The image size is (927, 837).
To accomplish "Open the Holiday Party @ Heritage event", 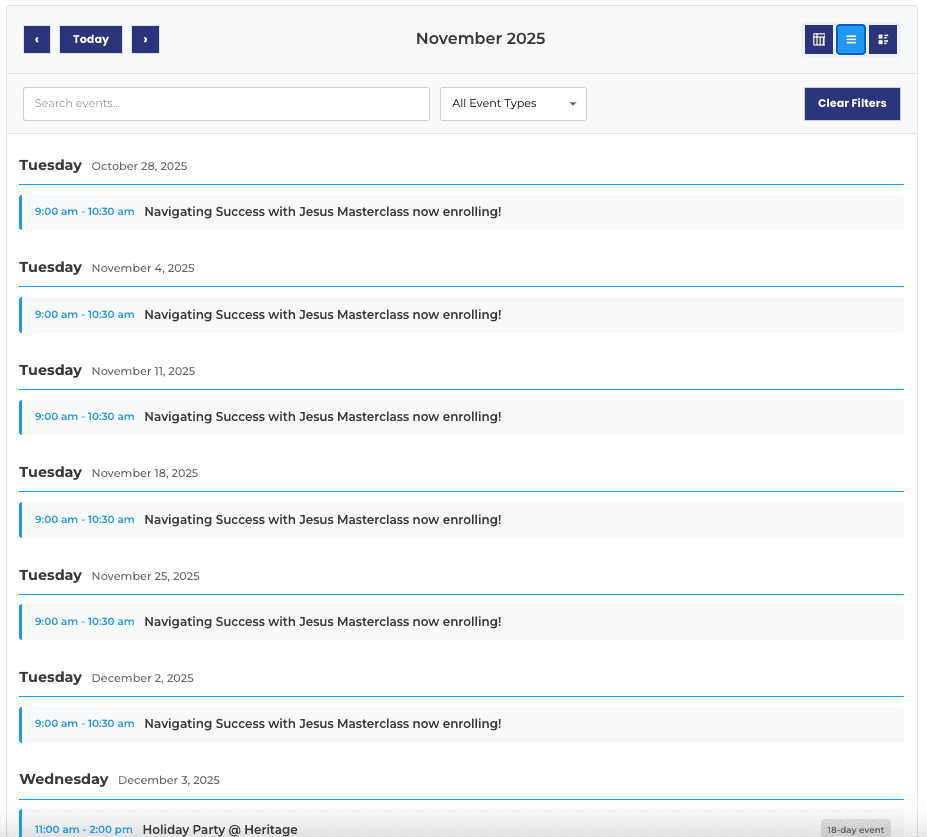I will click(220, 829).
